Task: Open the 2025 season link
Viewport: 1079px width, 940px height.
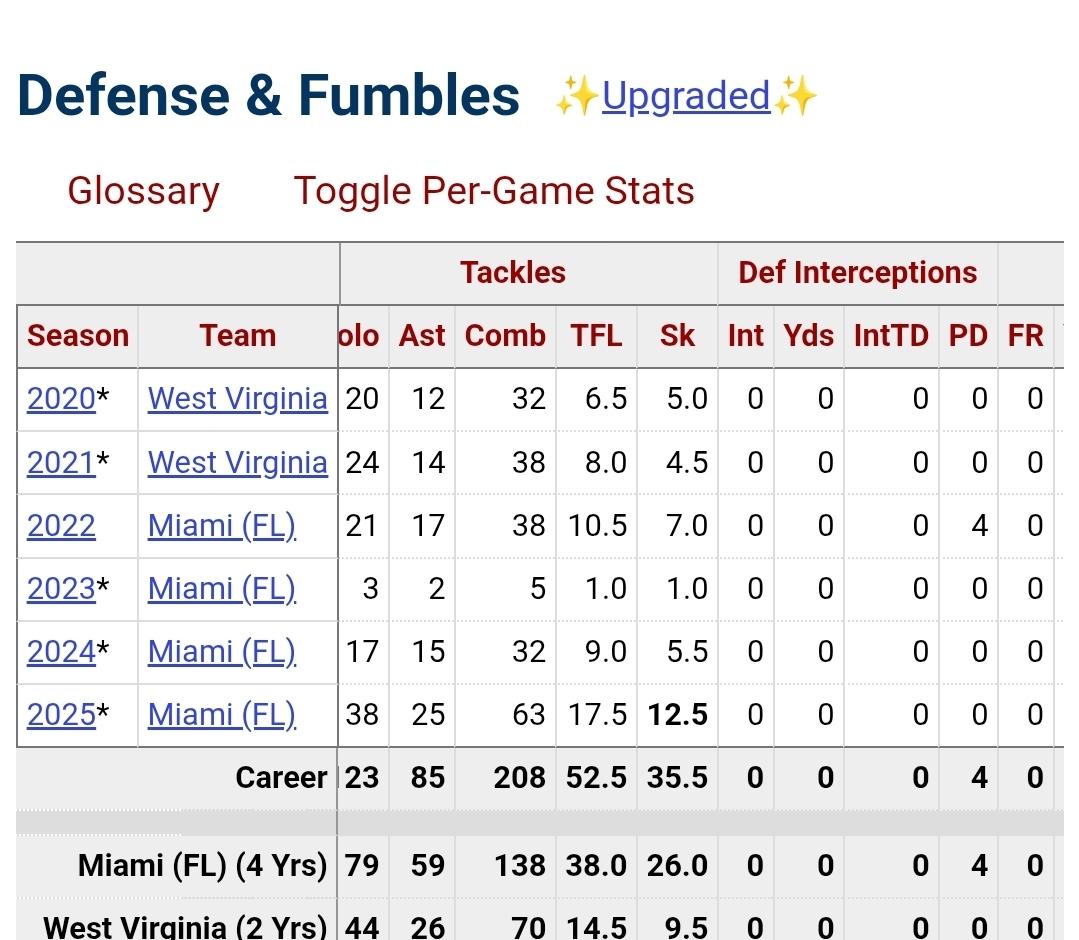Action: 61,714
